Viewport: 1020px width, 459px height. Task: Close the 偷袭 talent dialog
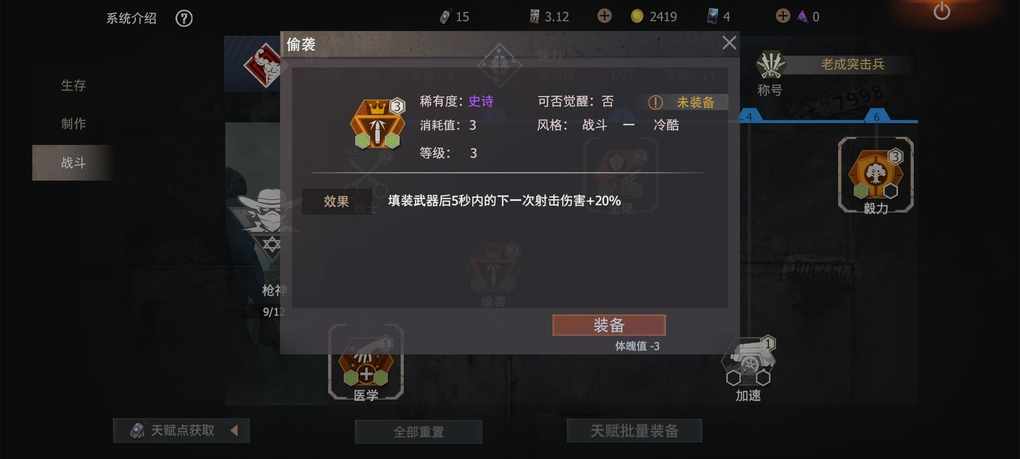click(x=729, y=43)
